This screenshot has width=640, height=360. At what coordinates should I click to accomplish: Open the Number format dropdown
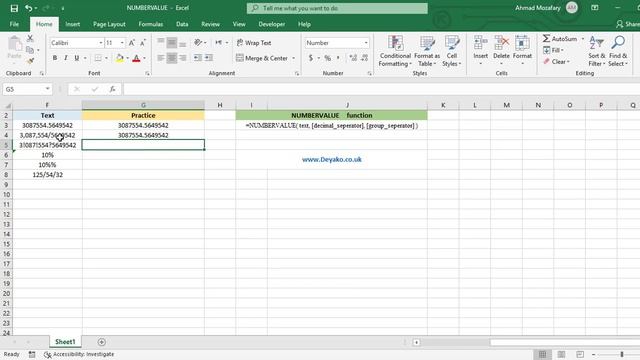366,43
